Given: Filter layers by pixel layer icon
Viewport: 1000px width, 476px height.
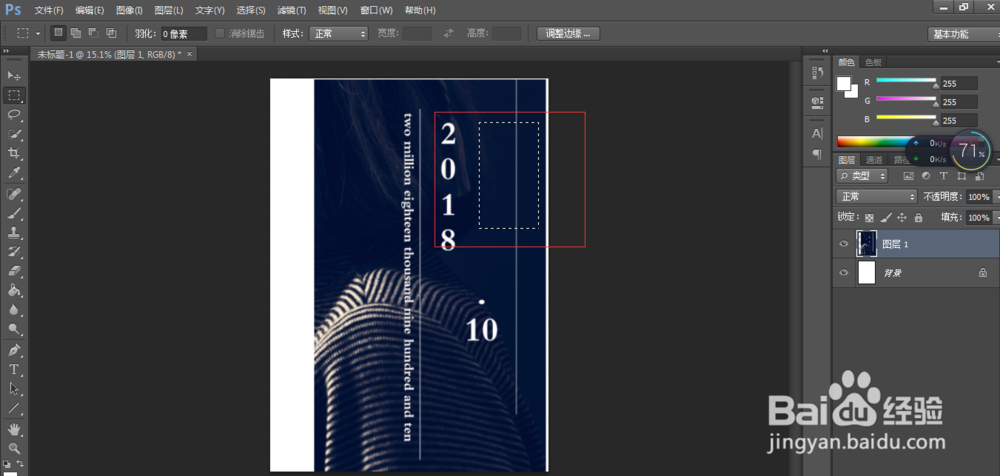Looking at the screenshot, I should [908, 175].
